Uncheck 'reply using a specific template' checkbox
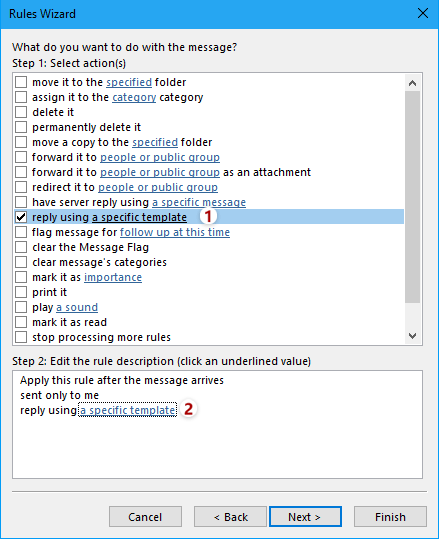 tap(21, 217)
